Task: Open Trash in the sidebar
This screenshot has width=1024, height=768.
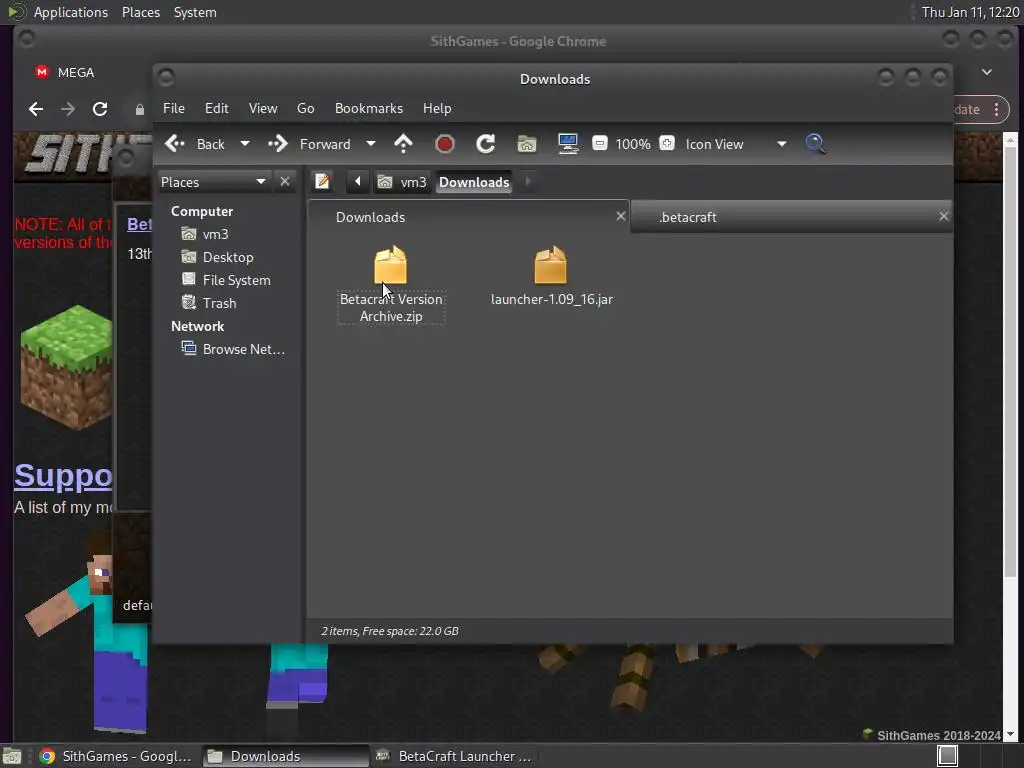Action: (208, 303)
